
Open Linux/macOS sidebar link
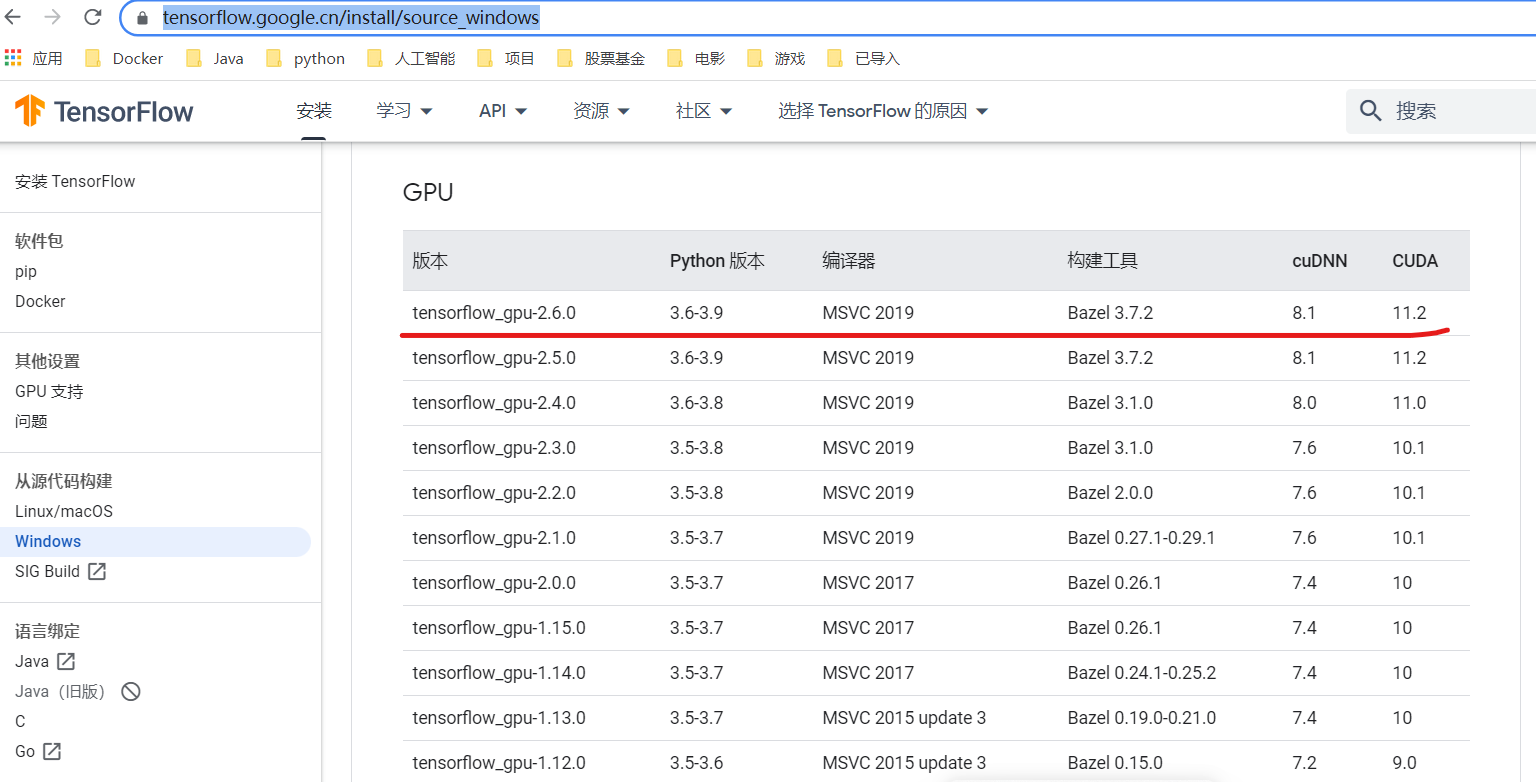point(64,511)
